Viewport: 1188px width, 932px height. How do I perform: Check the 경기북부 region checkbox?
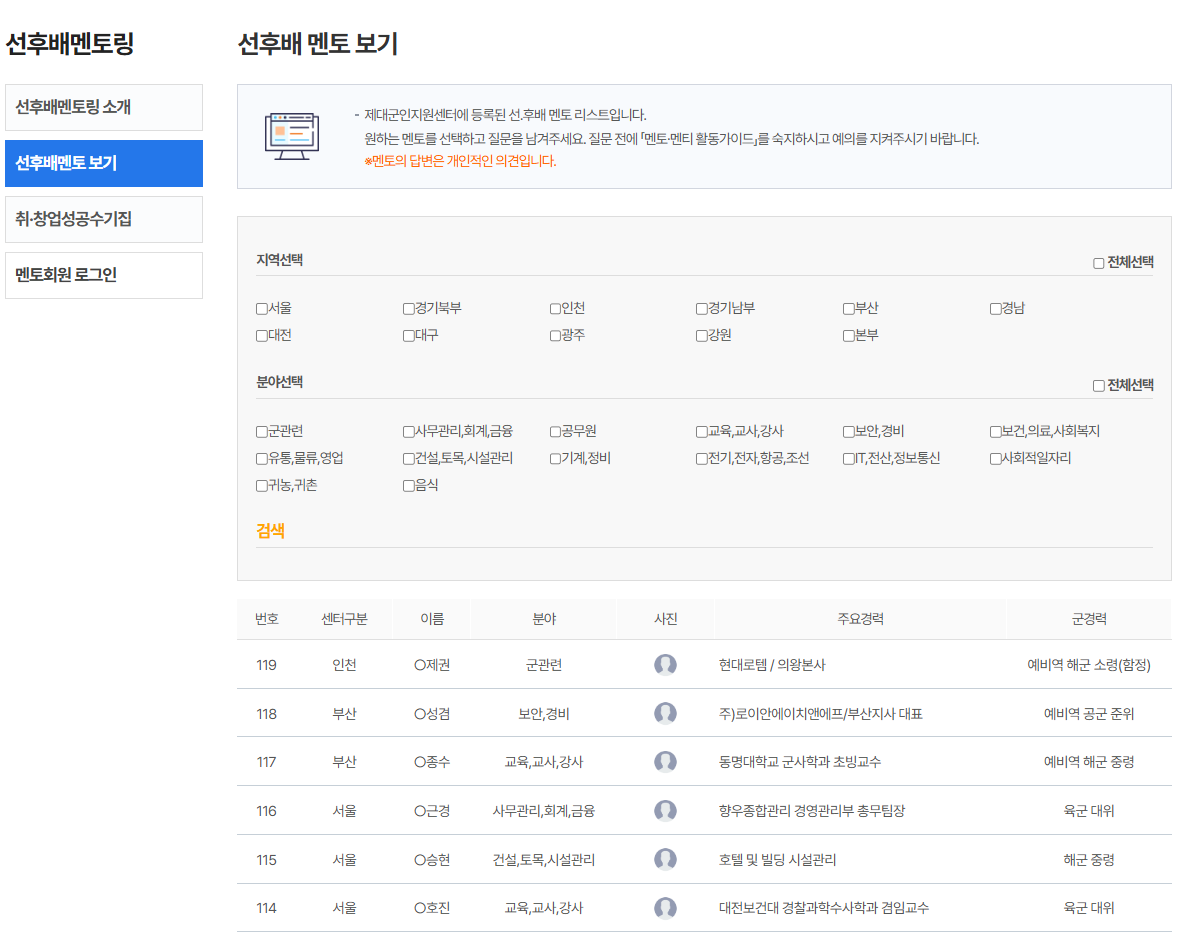pyautogui.click(x=408, y=308)
